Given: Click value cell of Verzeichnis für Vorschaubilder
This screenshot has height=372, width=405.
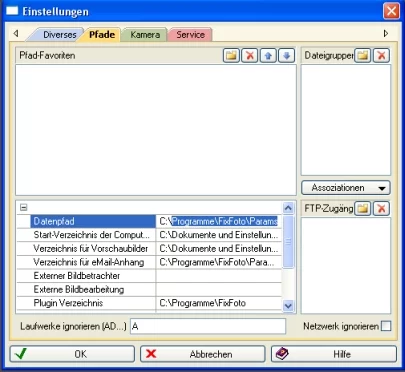Looking at the screenshot, I should tap(219, 249).
